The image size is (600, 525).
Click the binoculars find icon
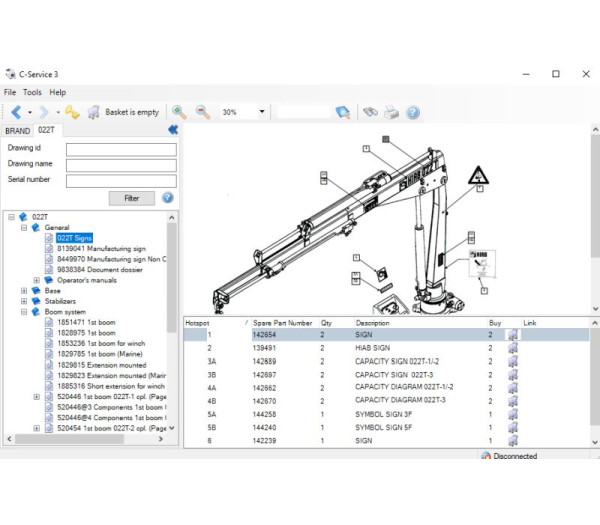pos(370,112)
